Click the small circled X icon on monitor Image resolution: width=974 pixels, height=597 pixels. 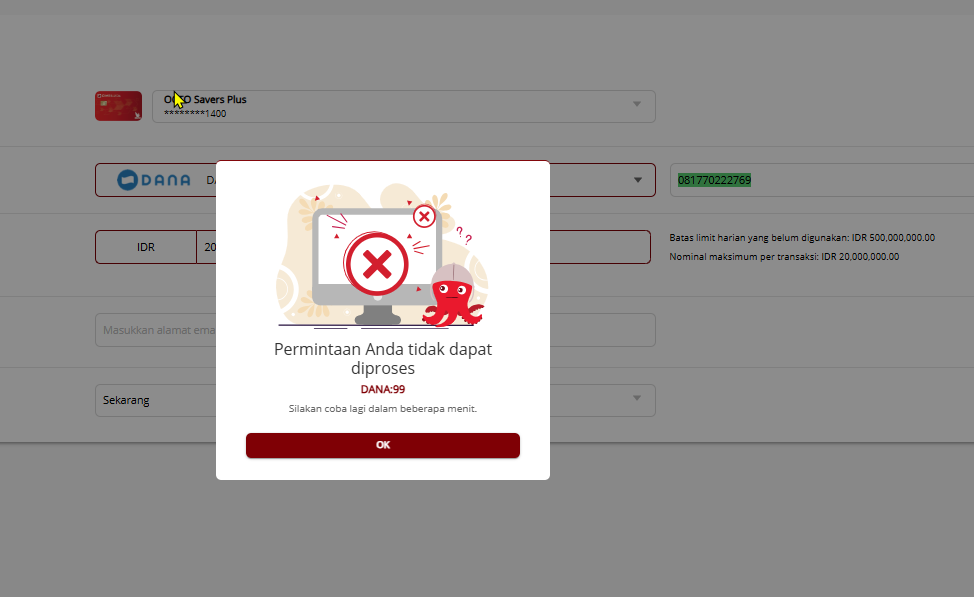424,217
